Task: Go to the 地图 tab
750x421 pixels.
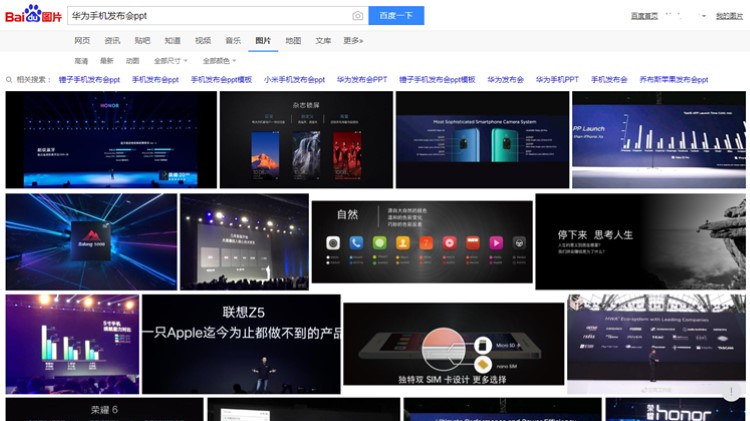Action: pyautogui.click(x=293, y=41)
